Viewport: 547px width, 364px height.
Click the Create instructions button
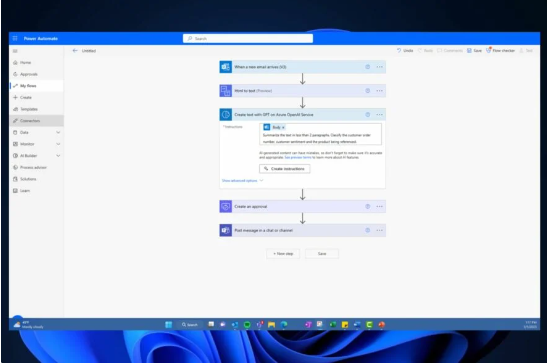coord(285,169)
